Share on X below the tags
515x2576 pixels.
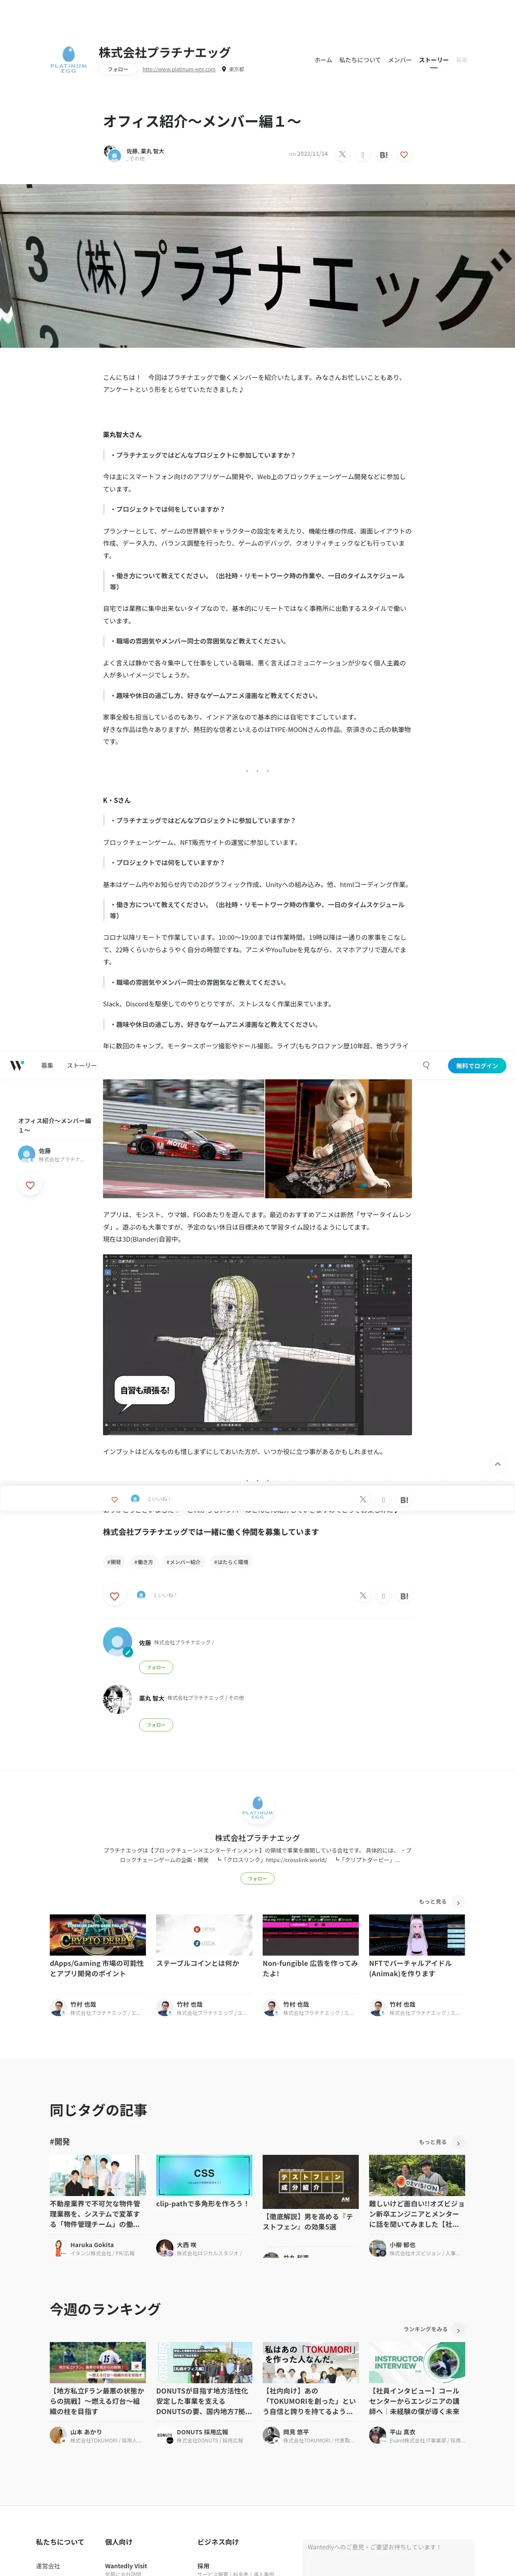pyautogui.click(x=363, y=1596)
